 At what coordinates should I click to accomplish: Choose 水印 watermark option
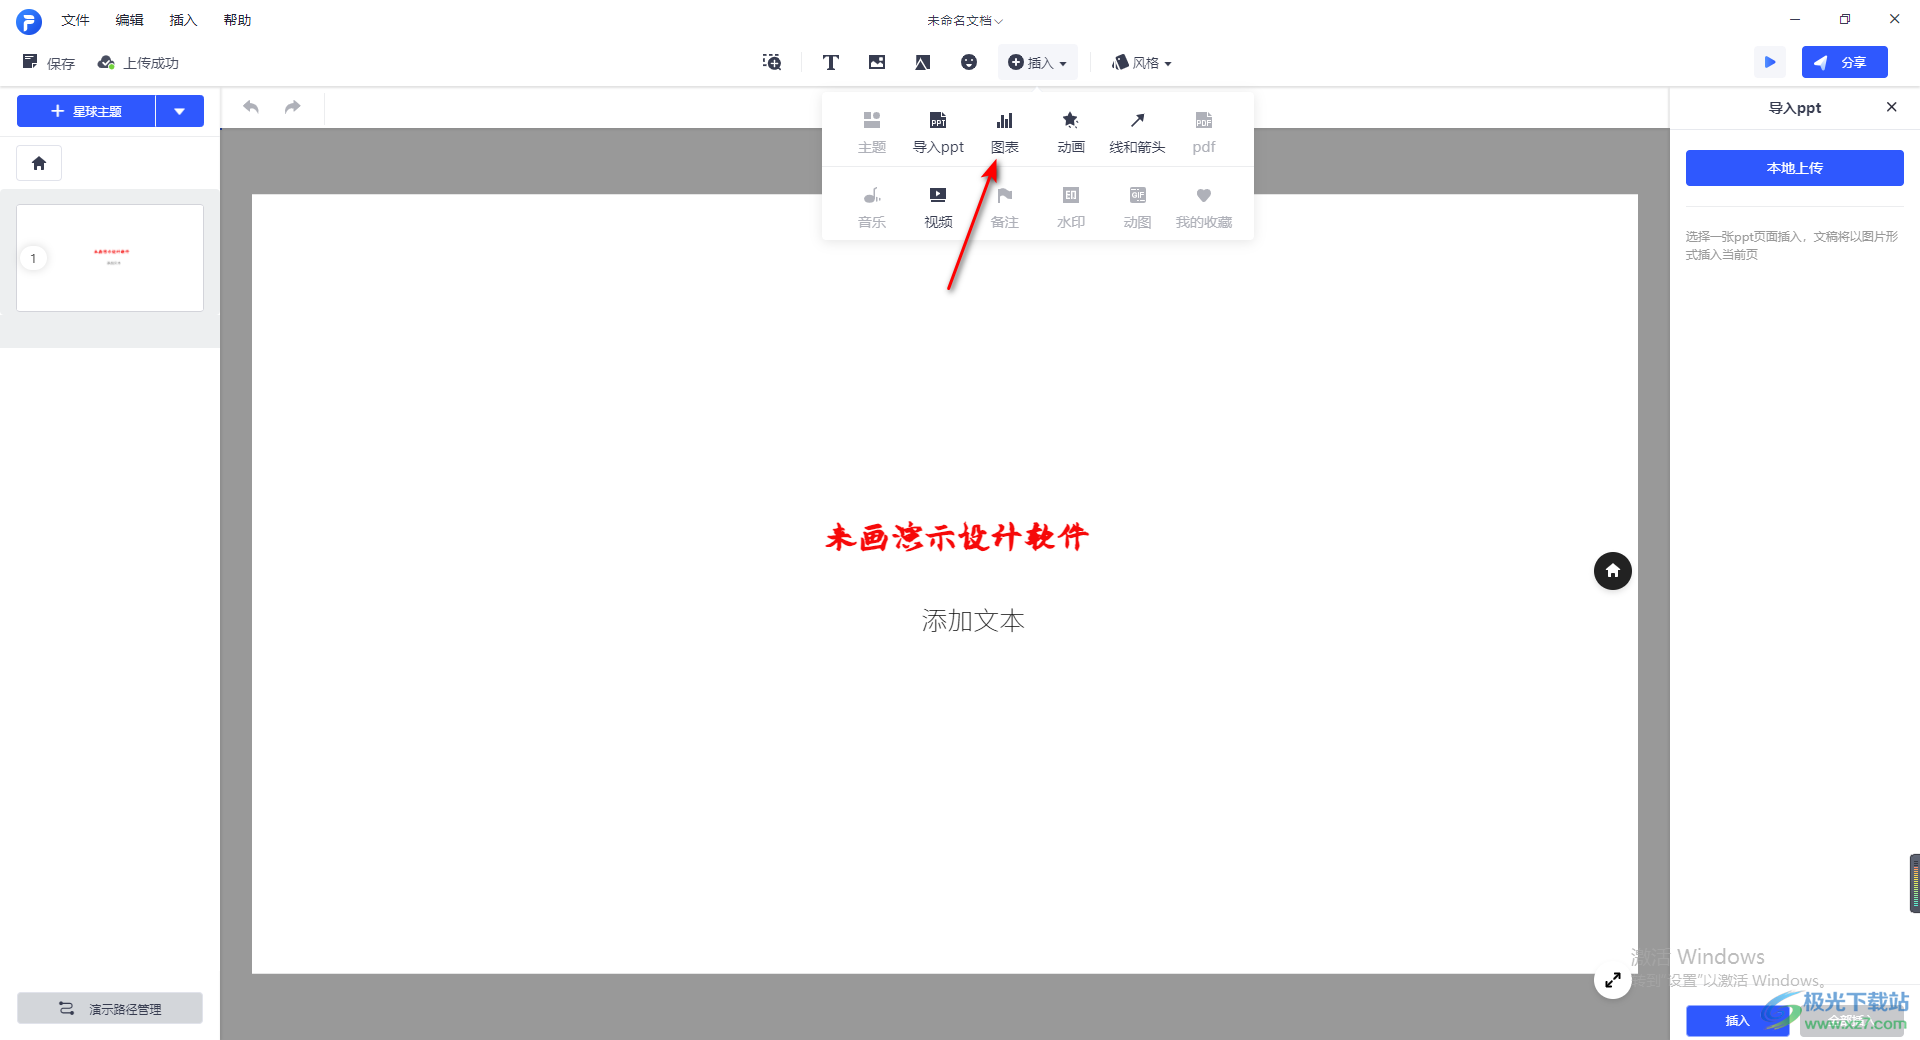tap(1071, 207)
